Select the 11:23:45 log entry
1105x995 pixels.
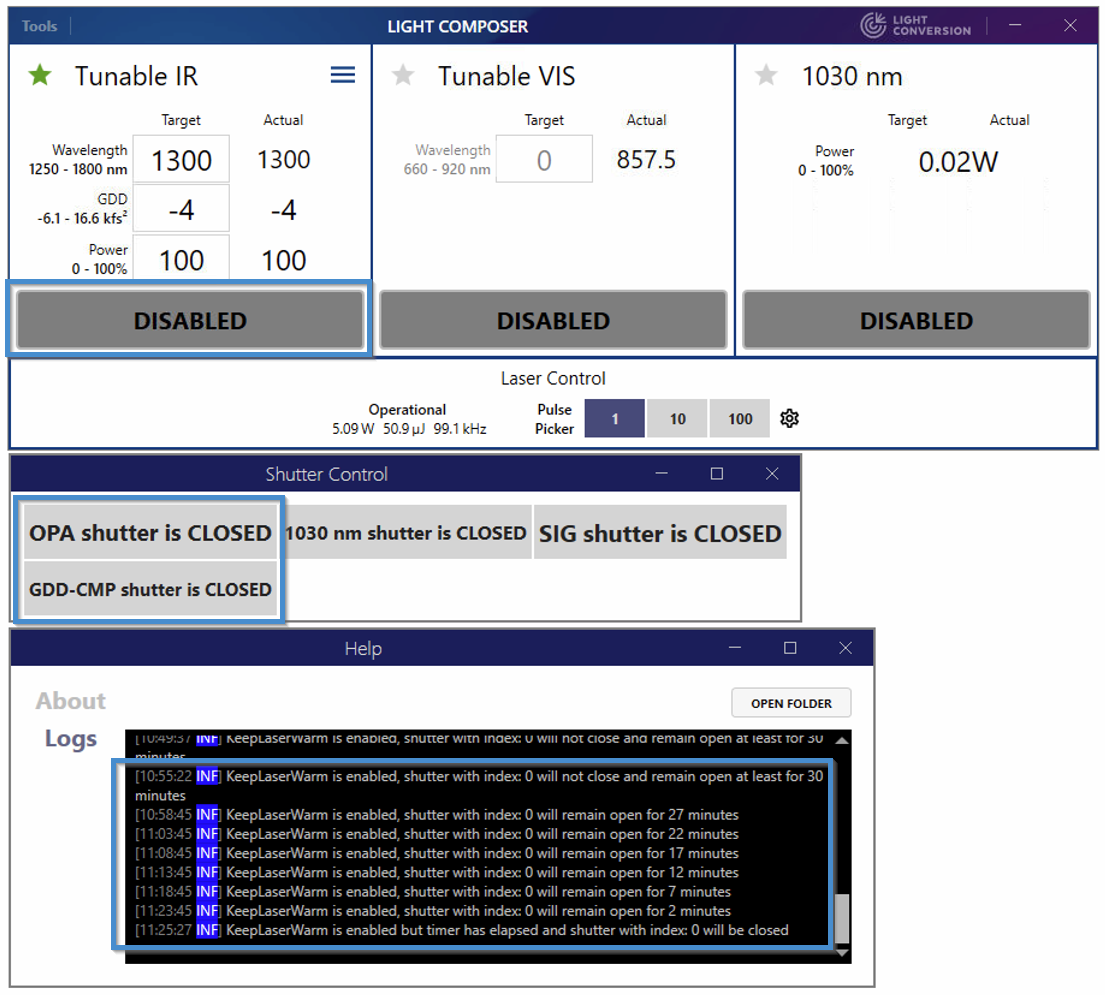433,910
